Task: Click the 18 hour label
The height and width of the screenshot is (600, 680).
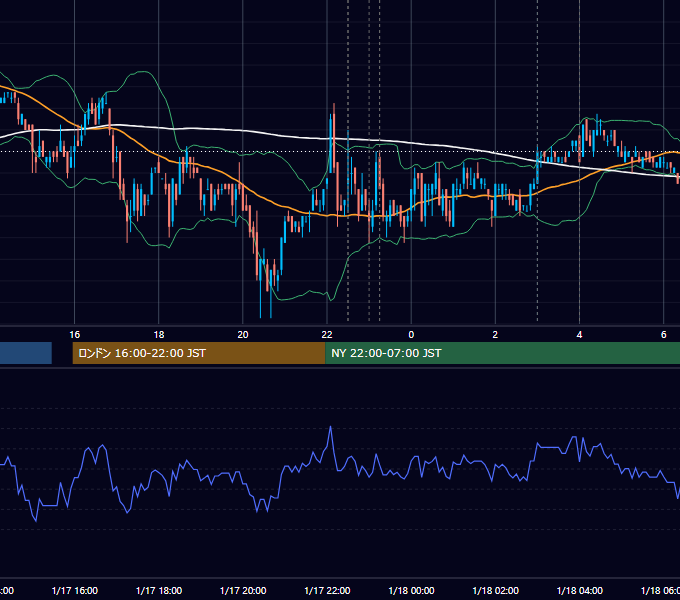Action: click(159, 334)
